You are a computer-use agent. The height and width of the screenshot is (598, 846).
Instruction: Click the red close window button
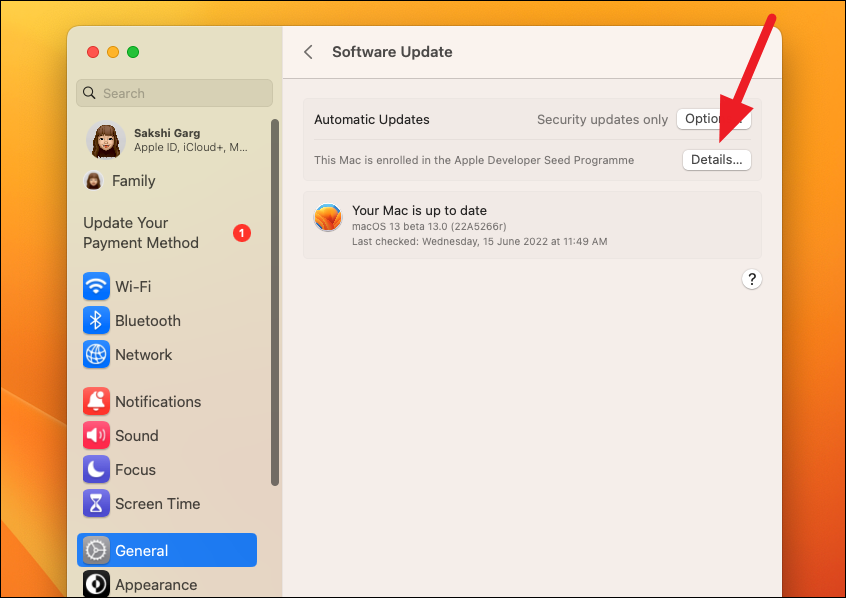coord(93,52)
